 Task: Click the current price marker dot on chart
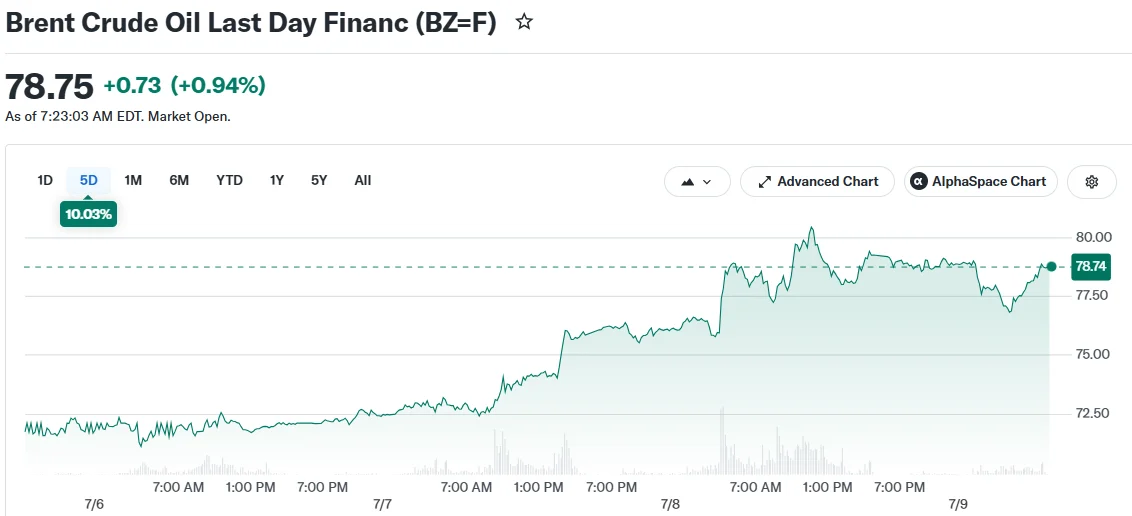click(x=1051, y=267)
